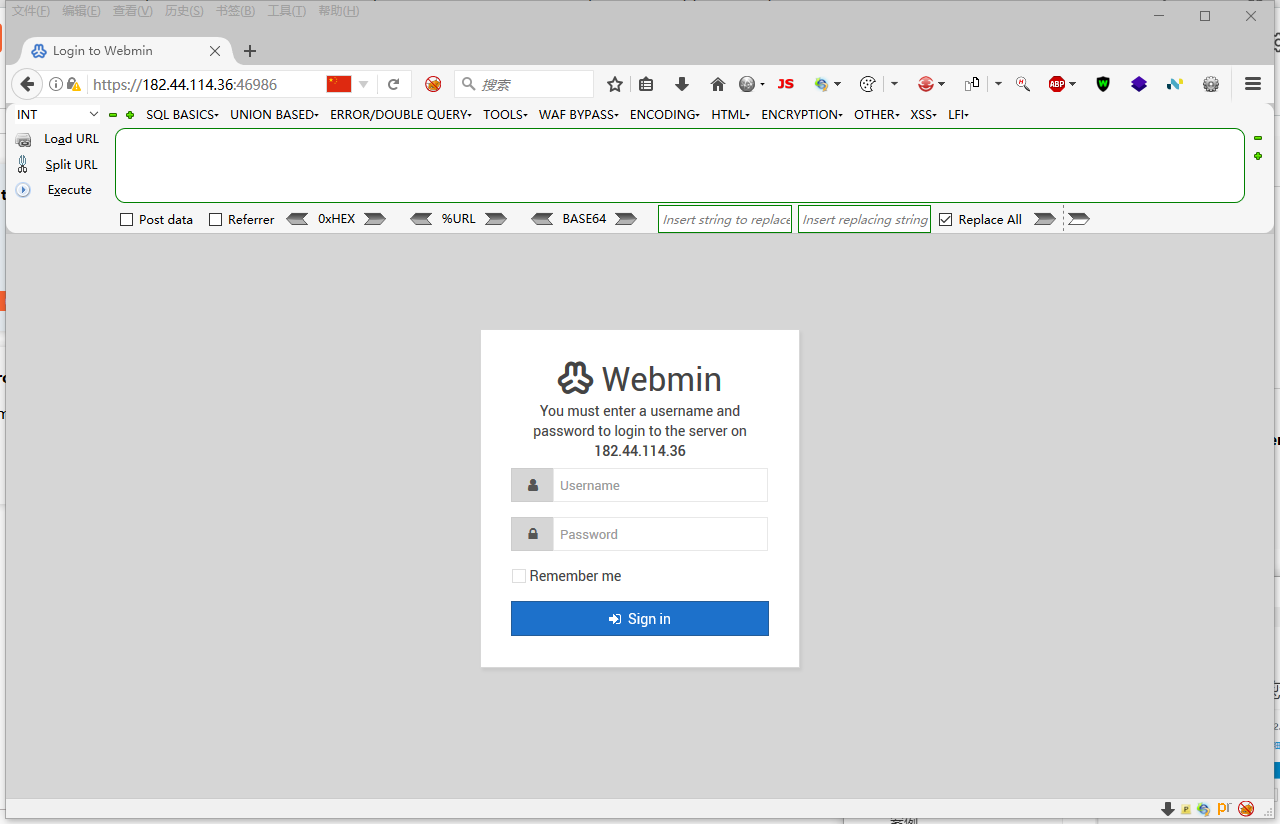1280x824 pixels.
Task: Click the green W shield extension icon
Action: click(1103, 84)
